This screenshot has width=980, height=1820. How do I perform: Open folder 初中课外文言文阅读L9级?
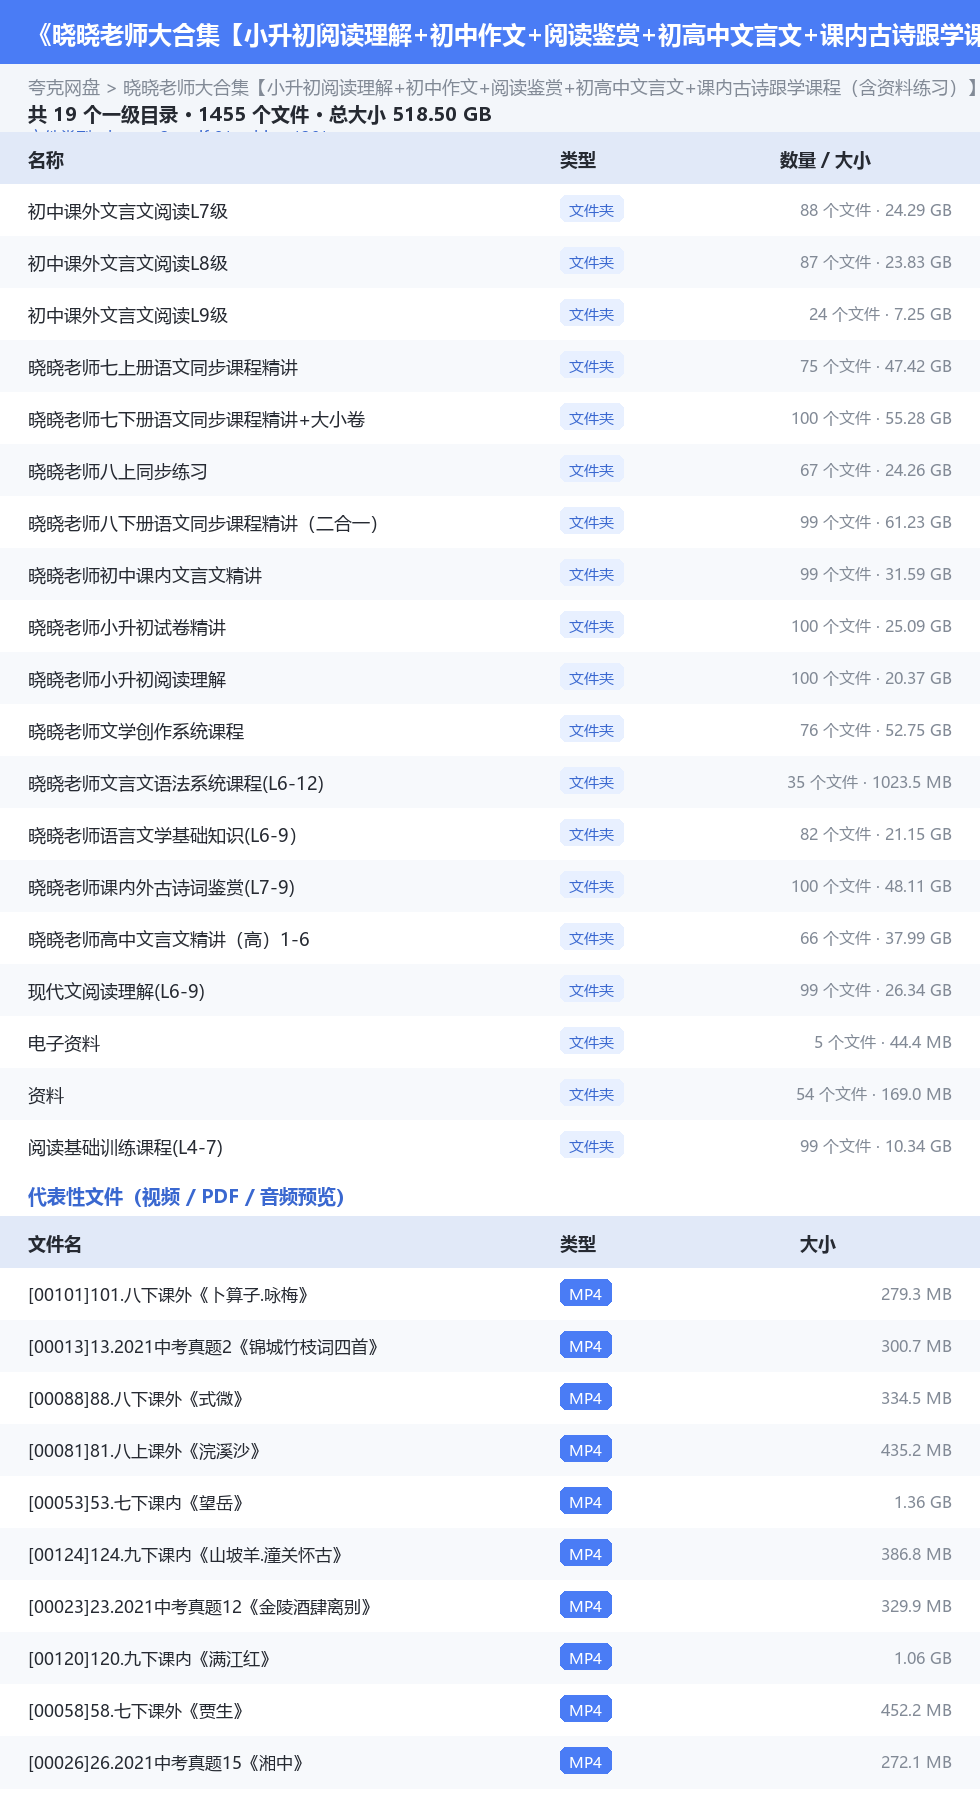coord(128,315)
